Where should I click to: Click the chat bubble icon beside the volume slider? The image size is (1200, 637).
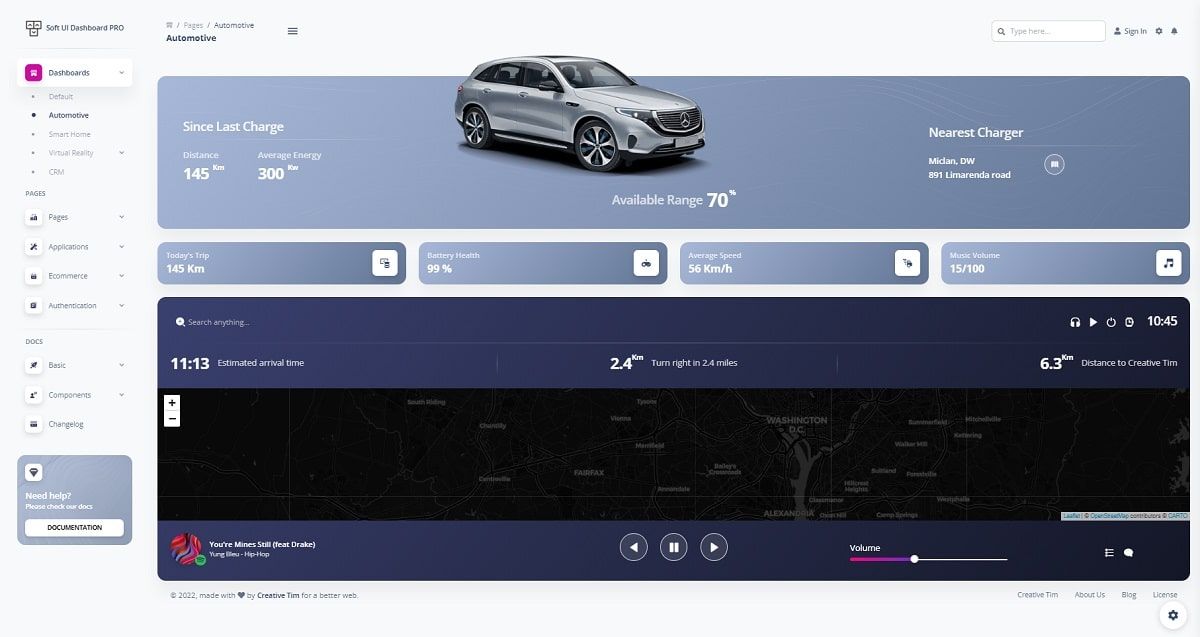1128,551
